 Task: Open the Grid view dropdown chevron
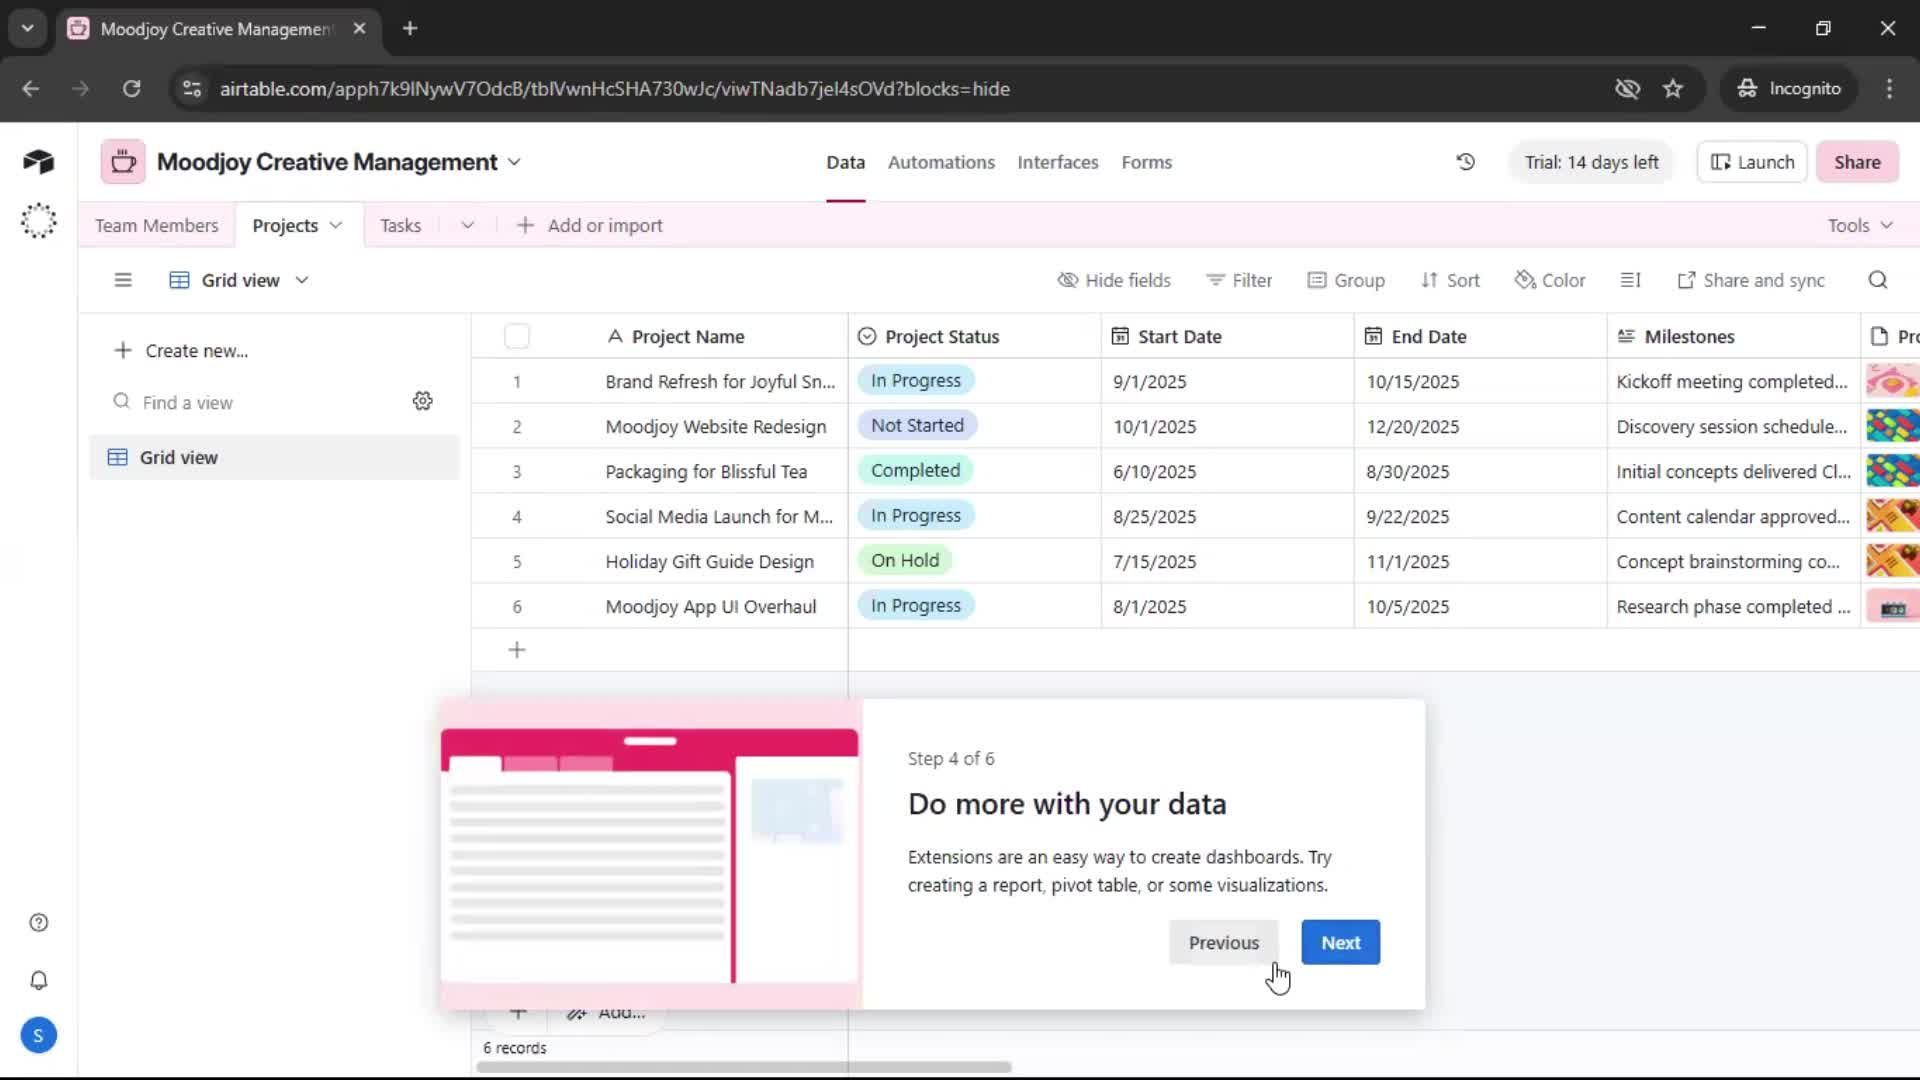pos(302,281)
